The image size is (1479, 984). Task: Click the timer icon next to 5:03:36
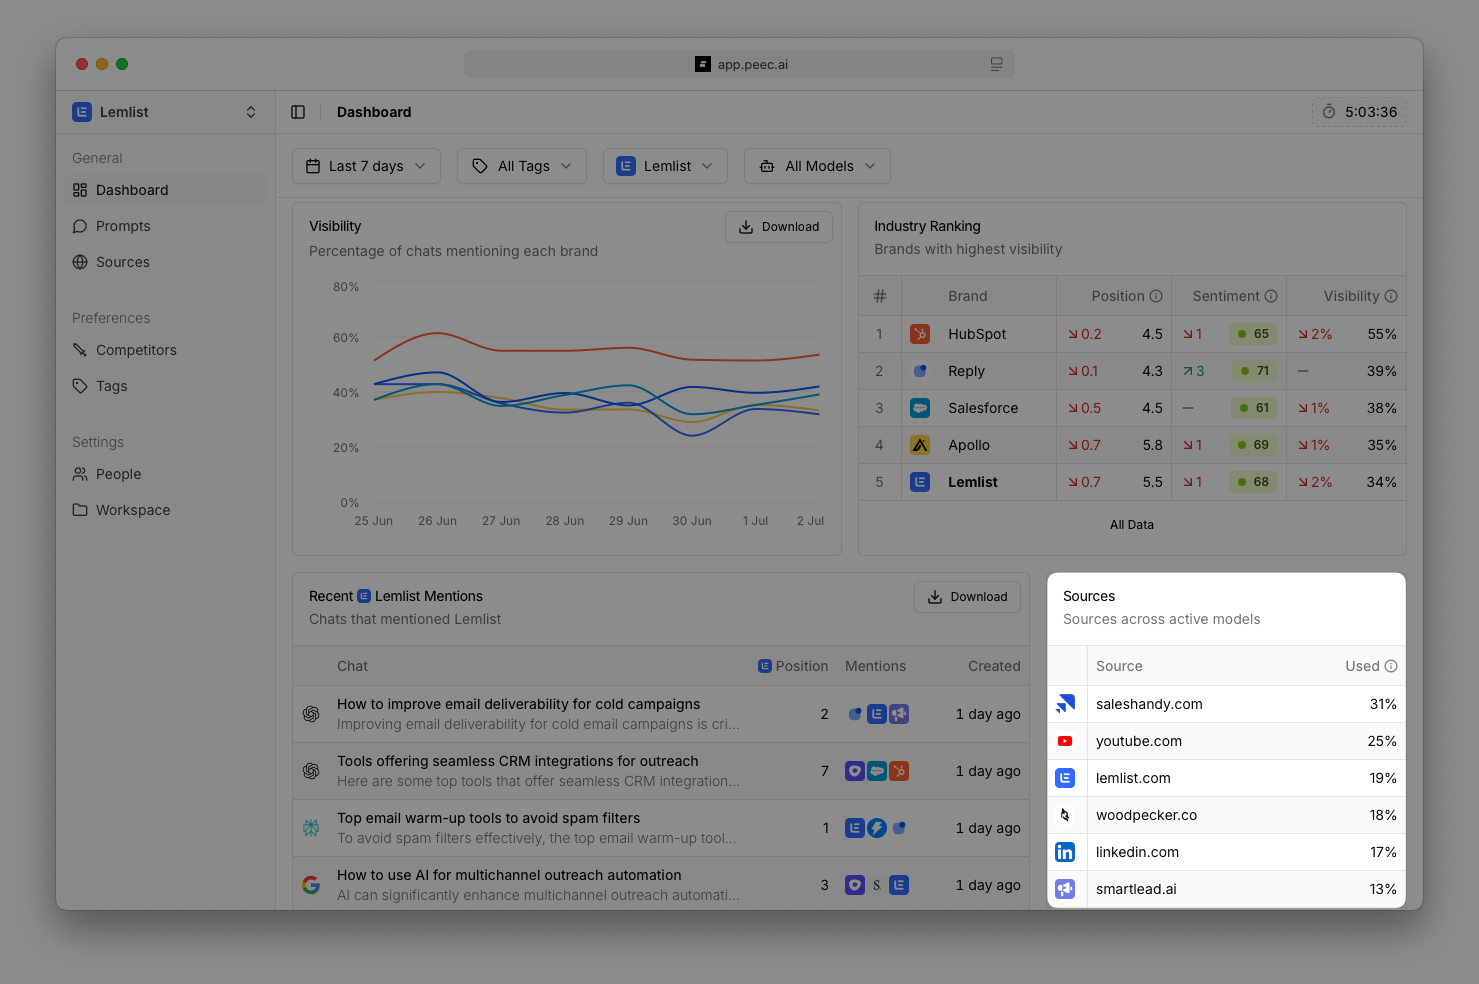pyautogui.click(x=1328, y=112)
